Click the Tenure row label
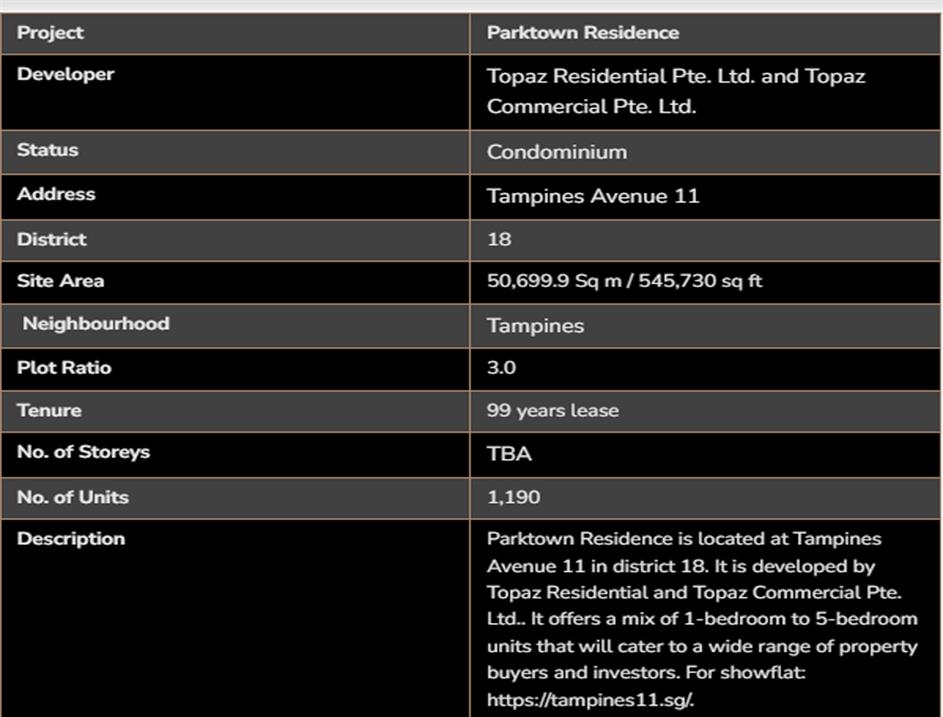943x717 pixels. click(49, 410)
